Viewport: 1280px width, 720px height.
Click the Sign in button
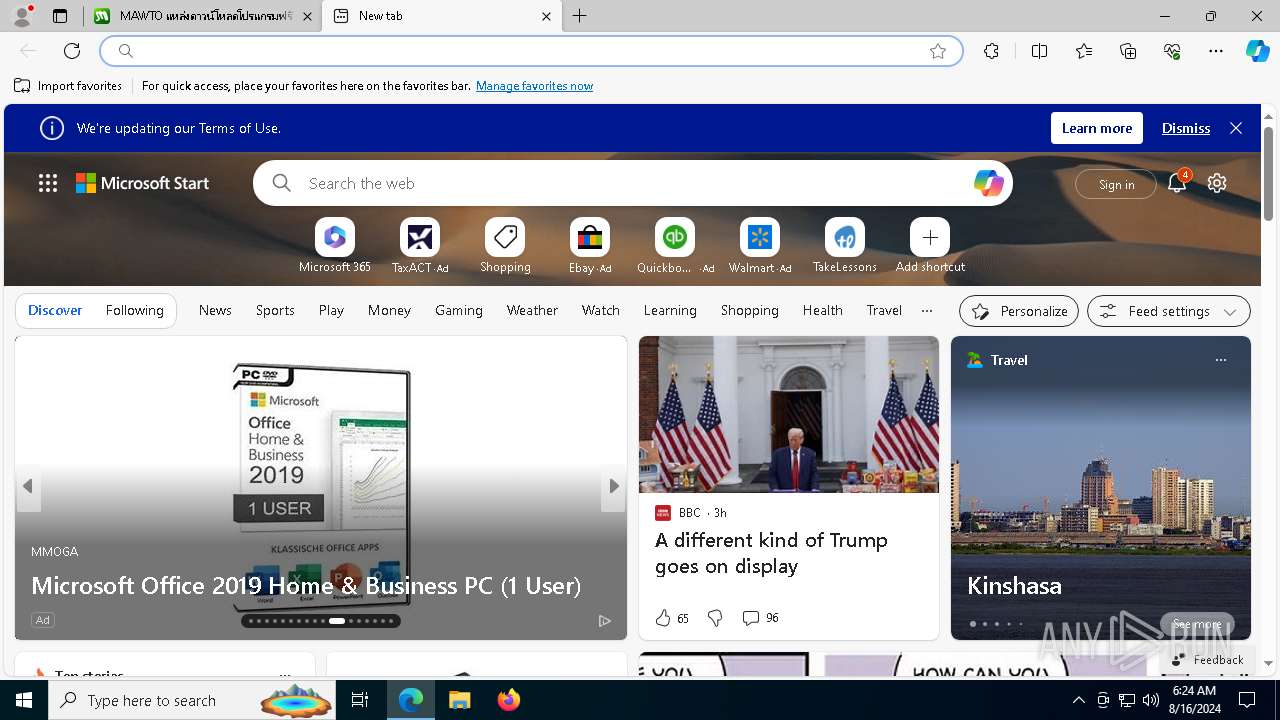tap(1116, 184)
